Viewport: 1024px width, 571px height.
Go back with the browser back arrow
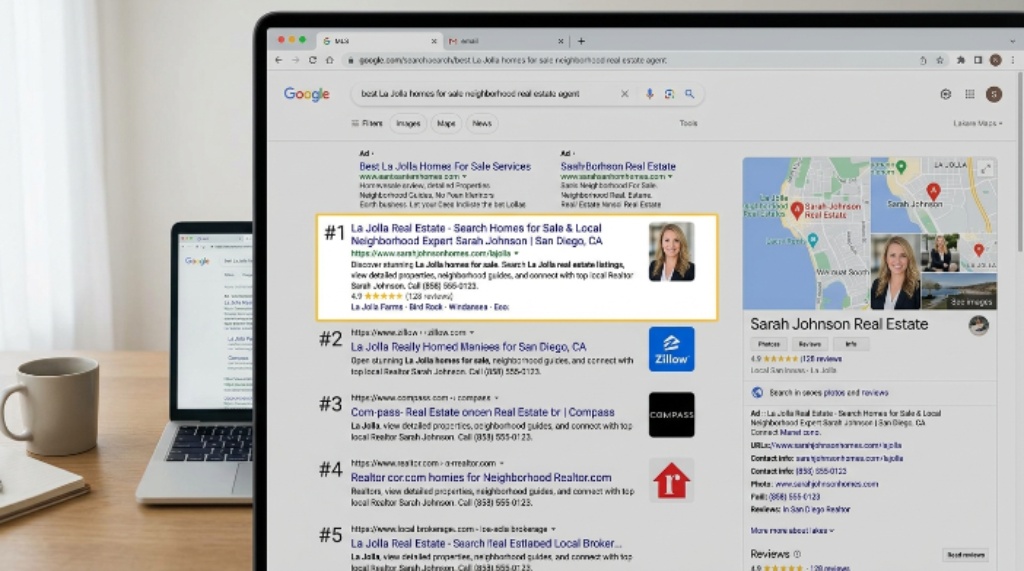(x=279, y=60)
